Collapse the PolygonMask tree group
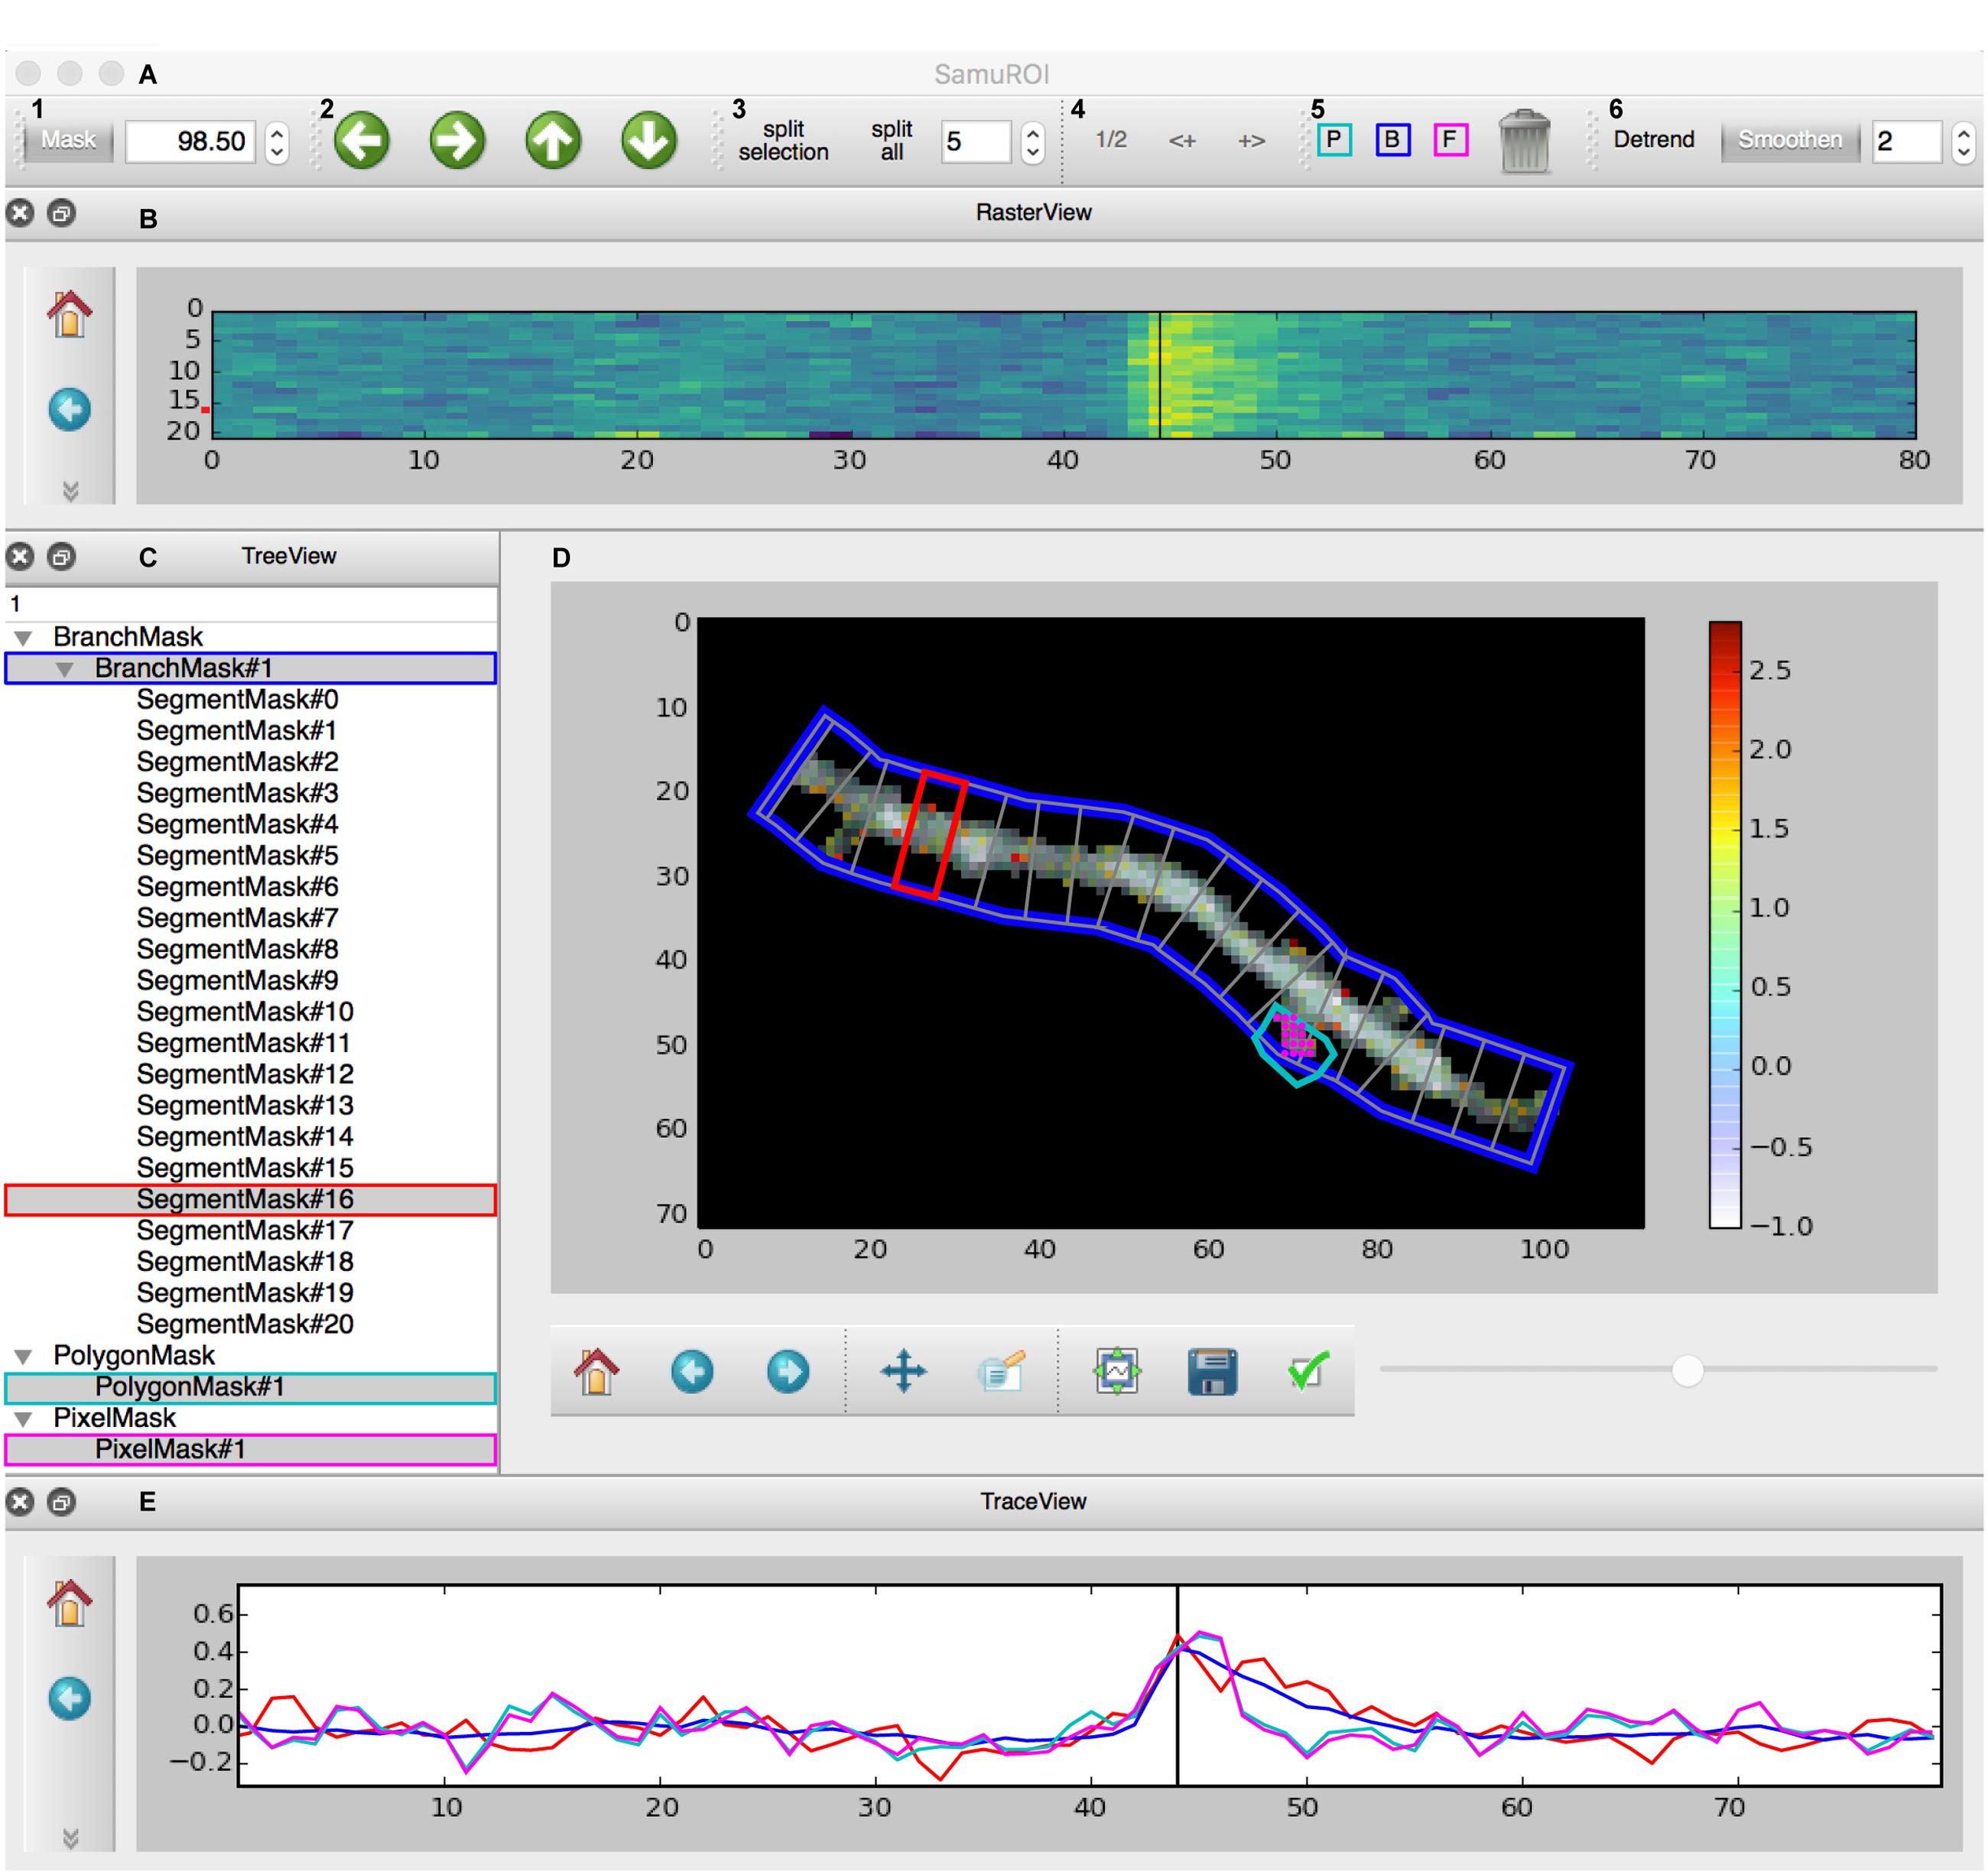Image resolution: width=1988 pixels, height=1875 pixels. point(23,1356)
